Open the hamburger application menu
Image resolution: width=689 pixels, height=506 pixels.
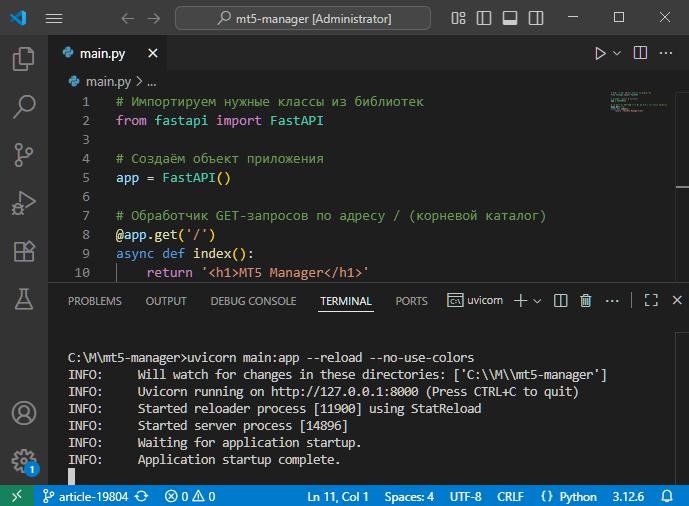coord(54,18)
